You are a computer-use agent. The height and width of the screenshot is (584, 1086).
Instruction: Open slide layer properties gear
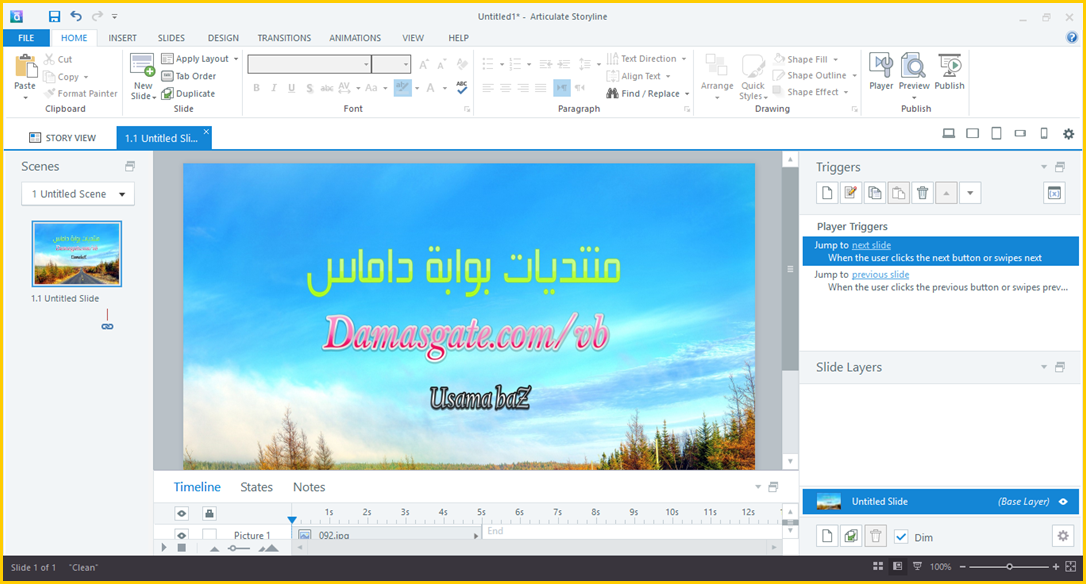point(1063,536)
